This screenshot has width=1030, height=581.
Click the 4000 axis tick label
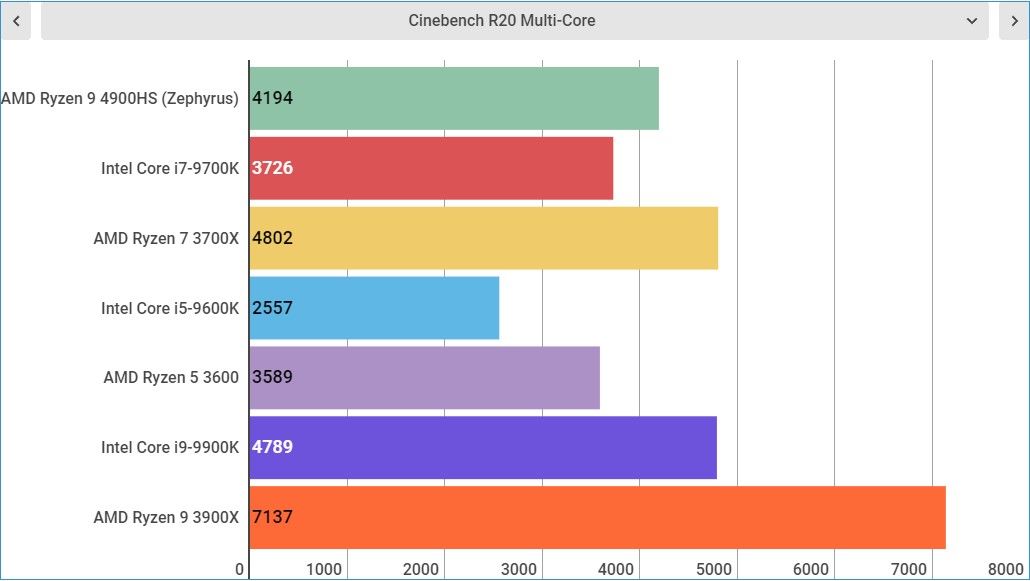pyautogui.click(x=616, y=569)
